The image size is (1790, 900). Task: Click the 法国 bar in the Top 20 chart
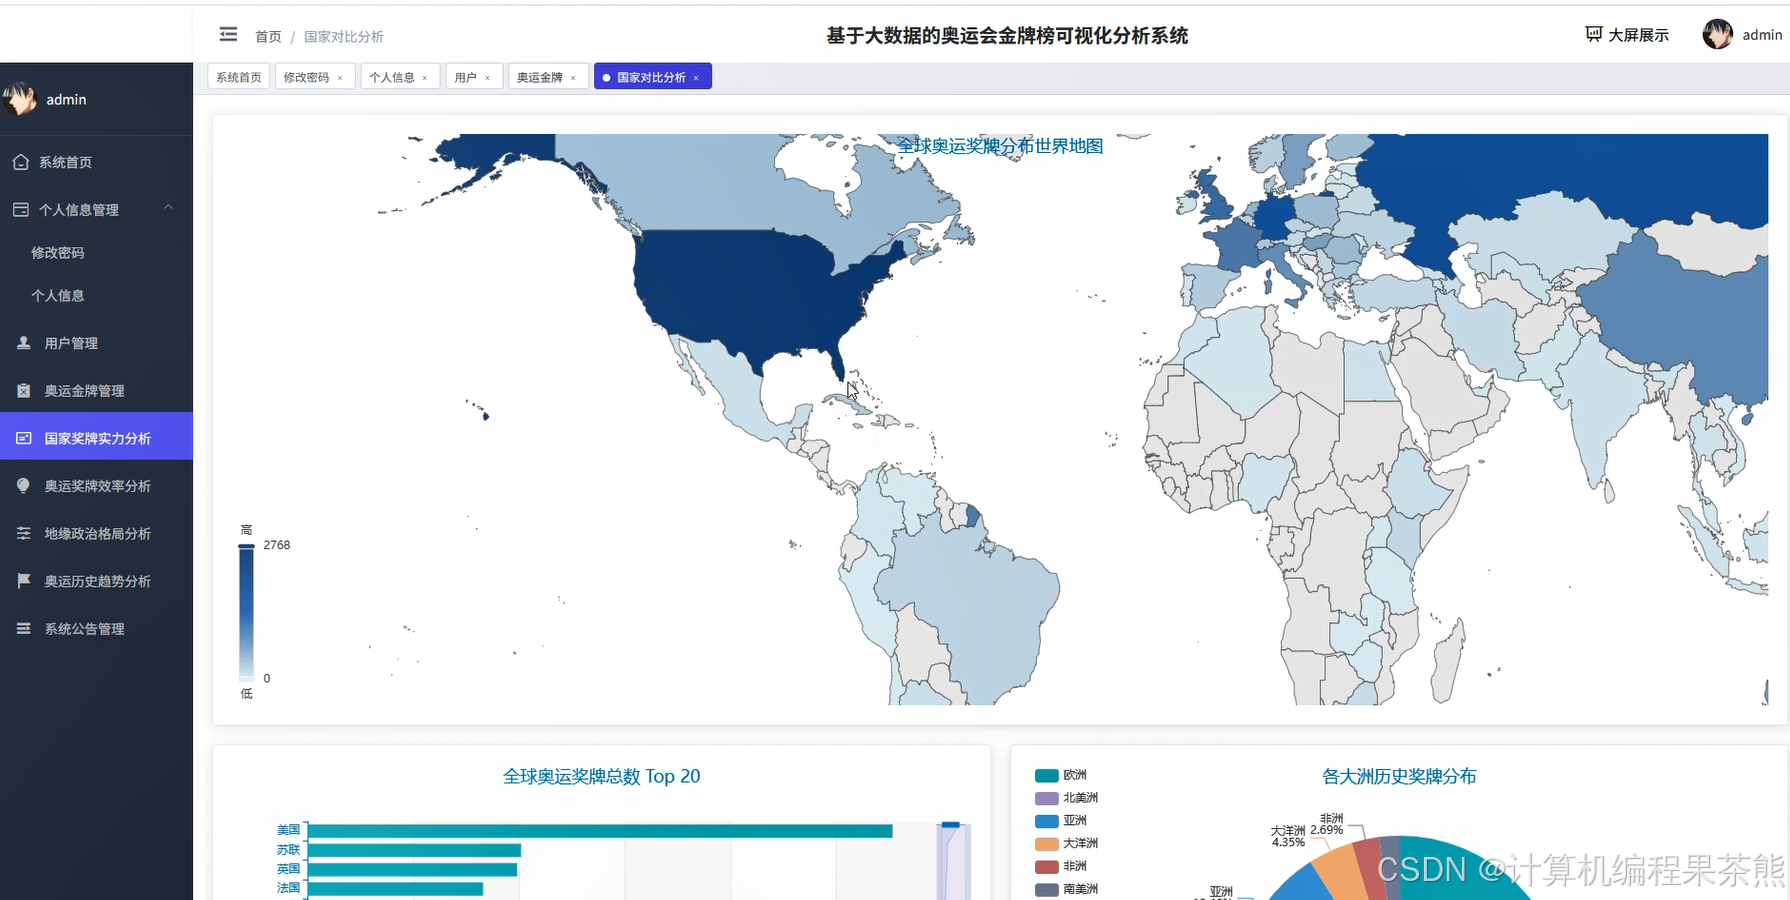(395, 888)
